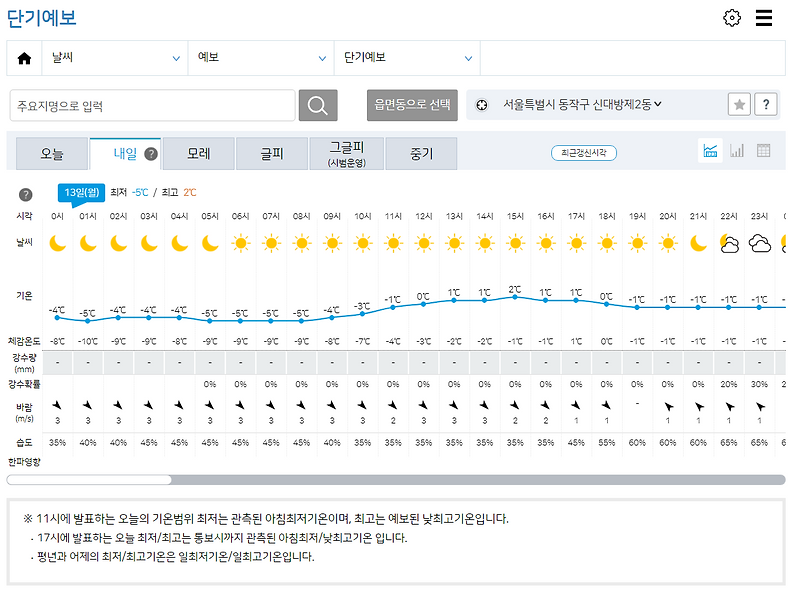Open location help question mark button
Image resolution: width=800 pixels, height=592 pixels.
click(x=766, y=105)
